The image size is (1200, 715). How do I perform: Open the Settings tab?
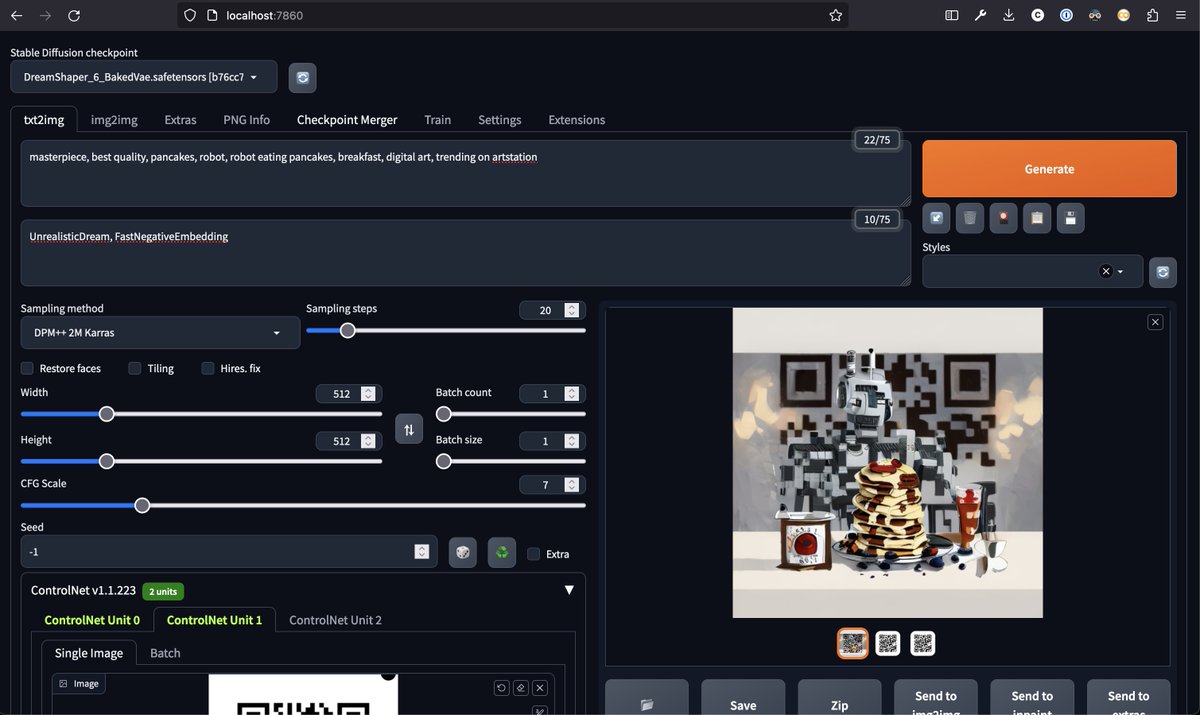(x=499, y=120)
